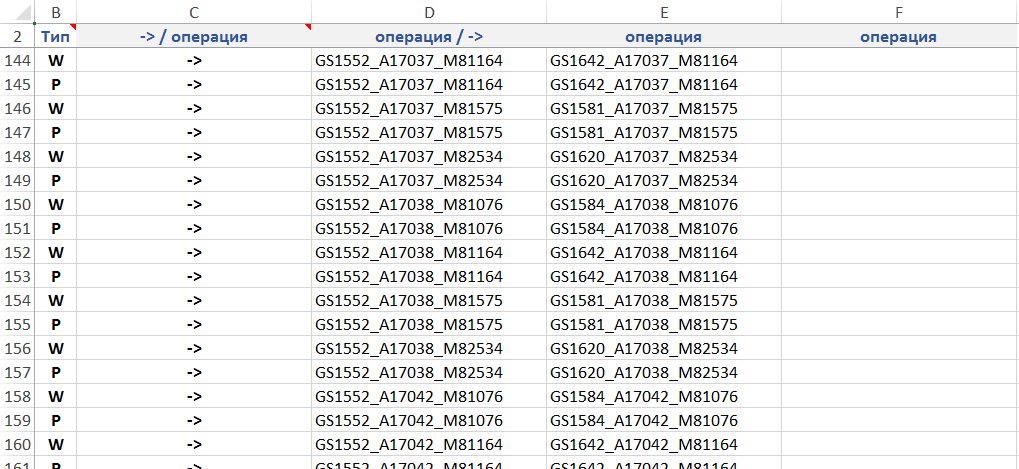Viewport: 1019px width, 469px height.
Task: Click the 'операция / ->' header cell
Action: click(x=429, y=36)
